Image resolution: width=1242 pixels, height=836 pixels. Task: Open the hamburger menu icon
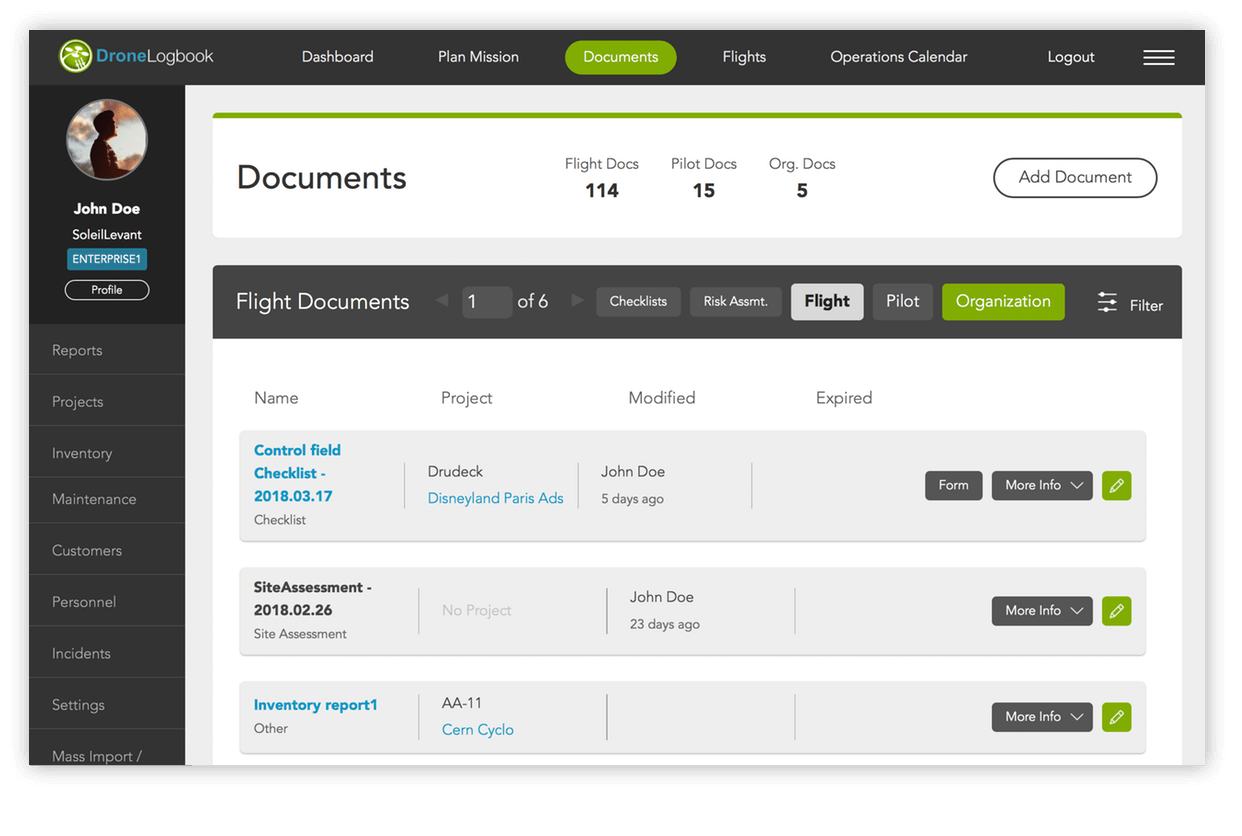point(1159,58)
